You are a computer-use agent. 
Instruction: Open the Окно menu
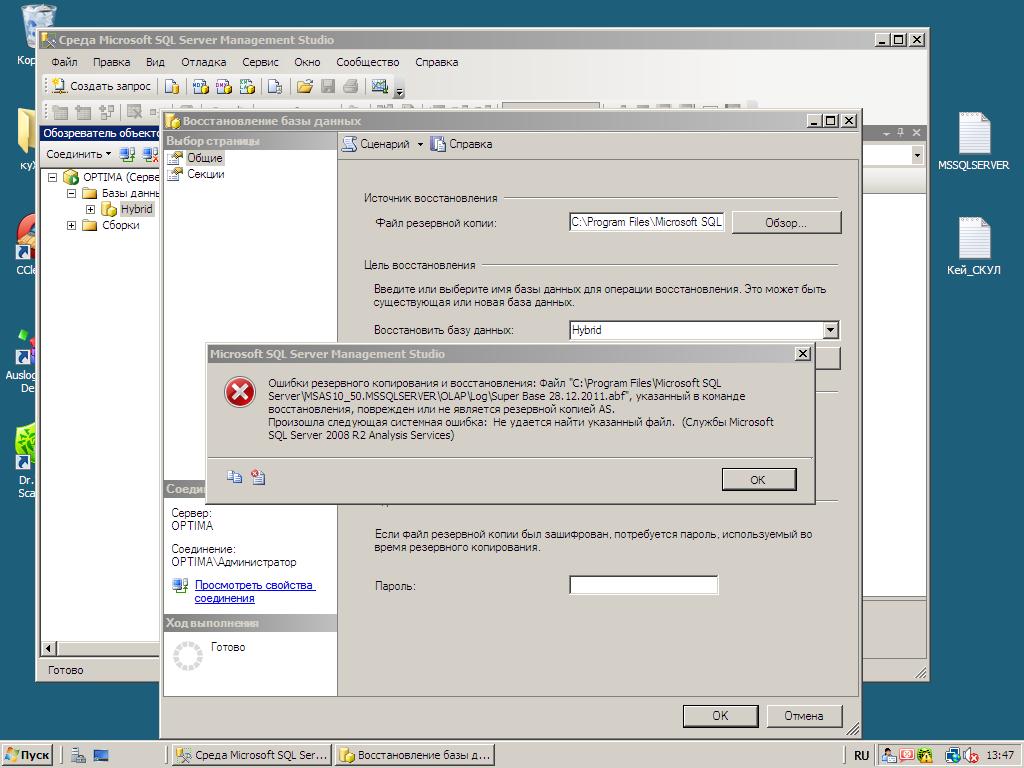click(307, 62)
